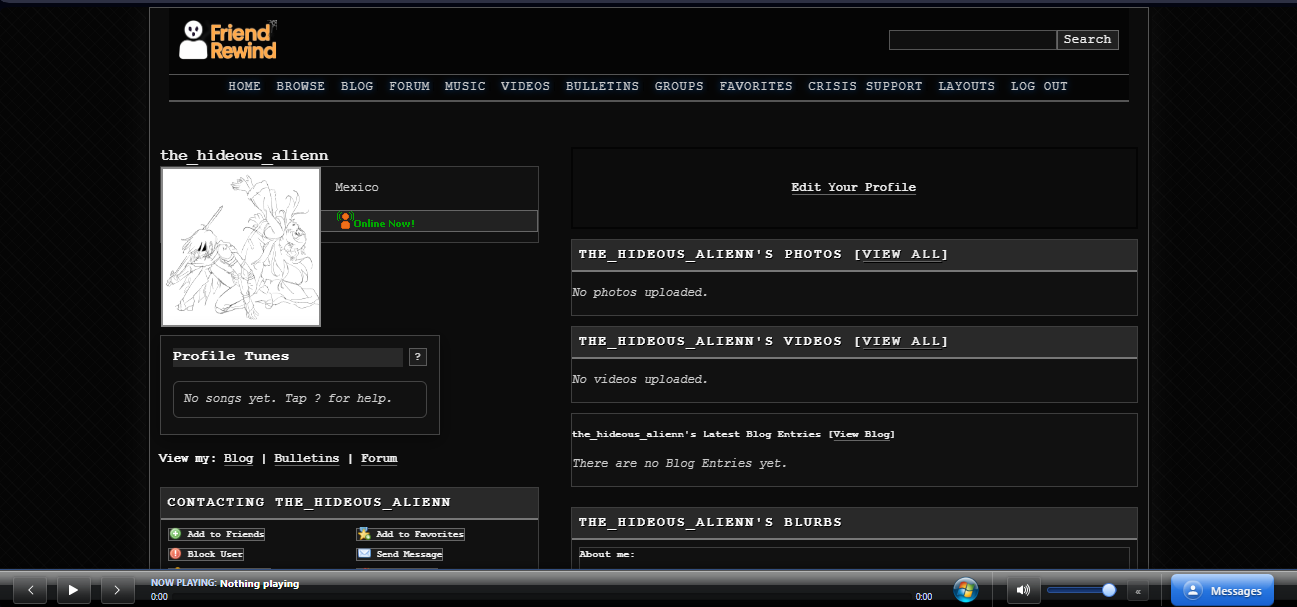Viewport: 1297px width, 607px height.
Task: Open FAVORITES in navigation
Action: pyautogui.click(x=756, y=86)
